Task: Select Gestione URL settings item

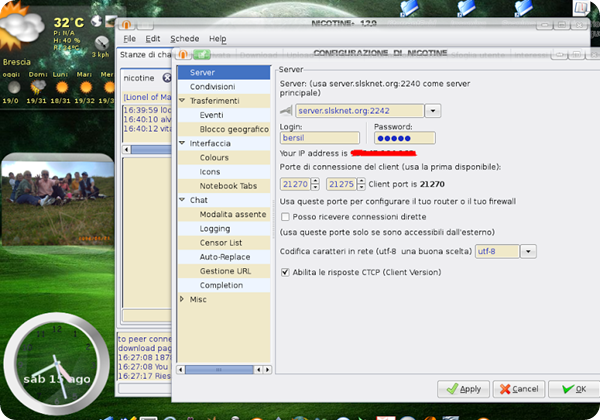Action: point(224,271)
